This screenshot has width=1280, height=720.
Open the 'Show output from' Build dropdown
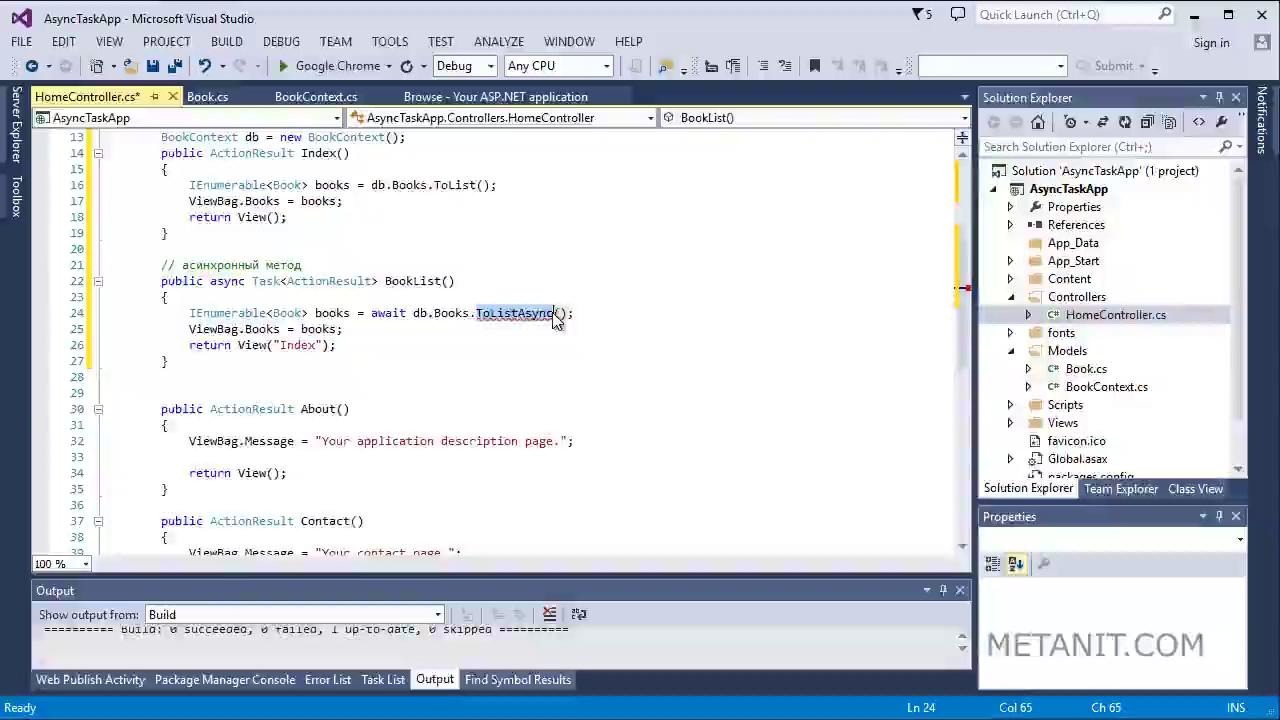[x=437, y=615]
